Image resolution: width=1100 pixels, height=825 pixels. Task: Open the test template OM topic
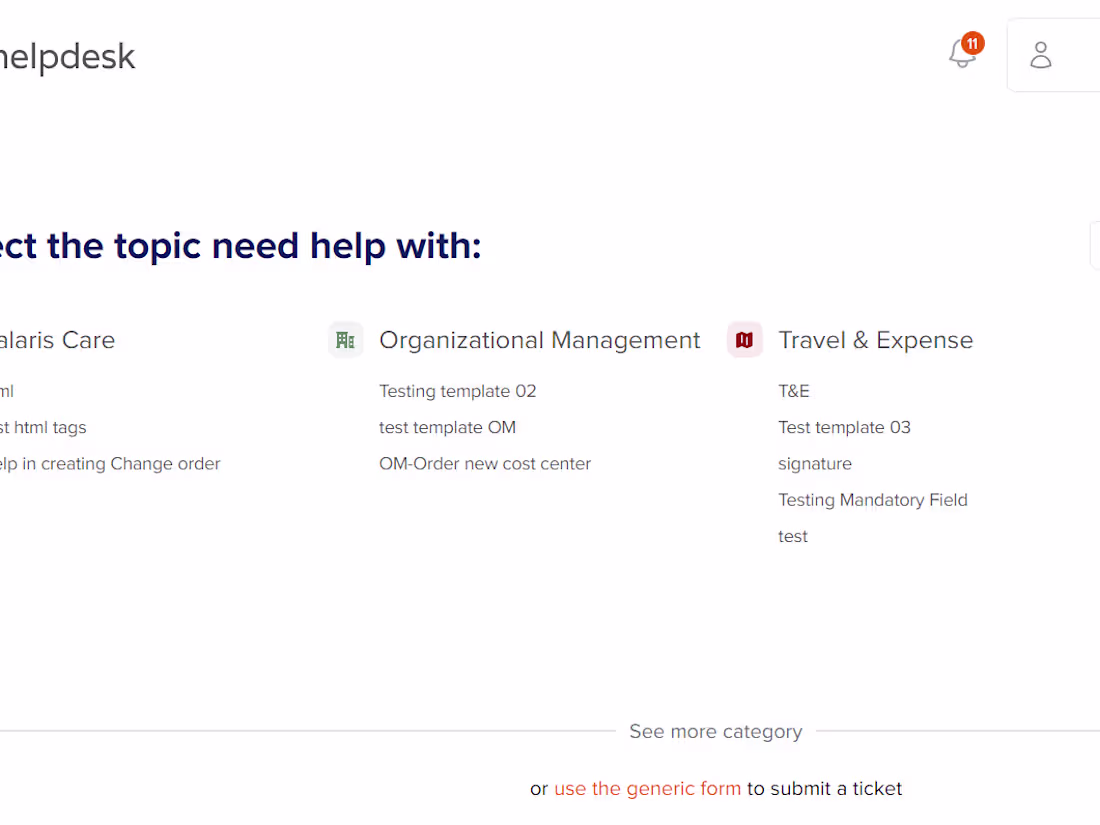(447, 427)
